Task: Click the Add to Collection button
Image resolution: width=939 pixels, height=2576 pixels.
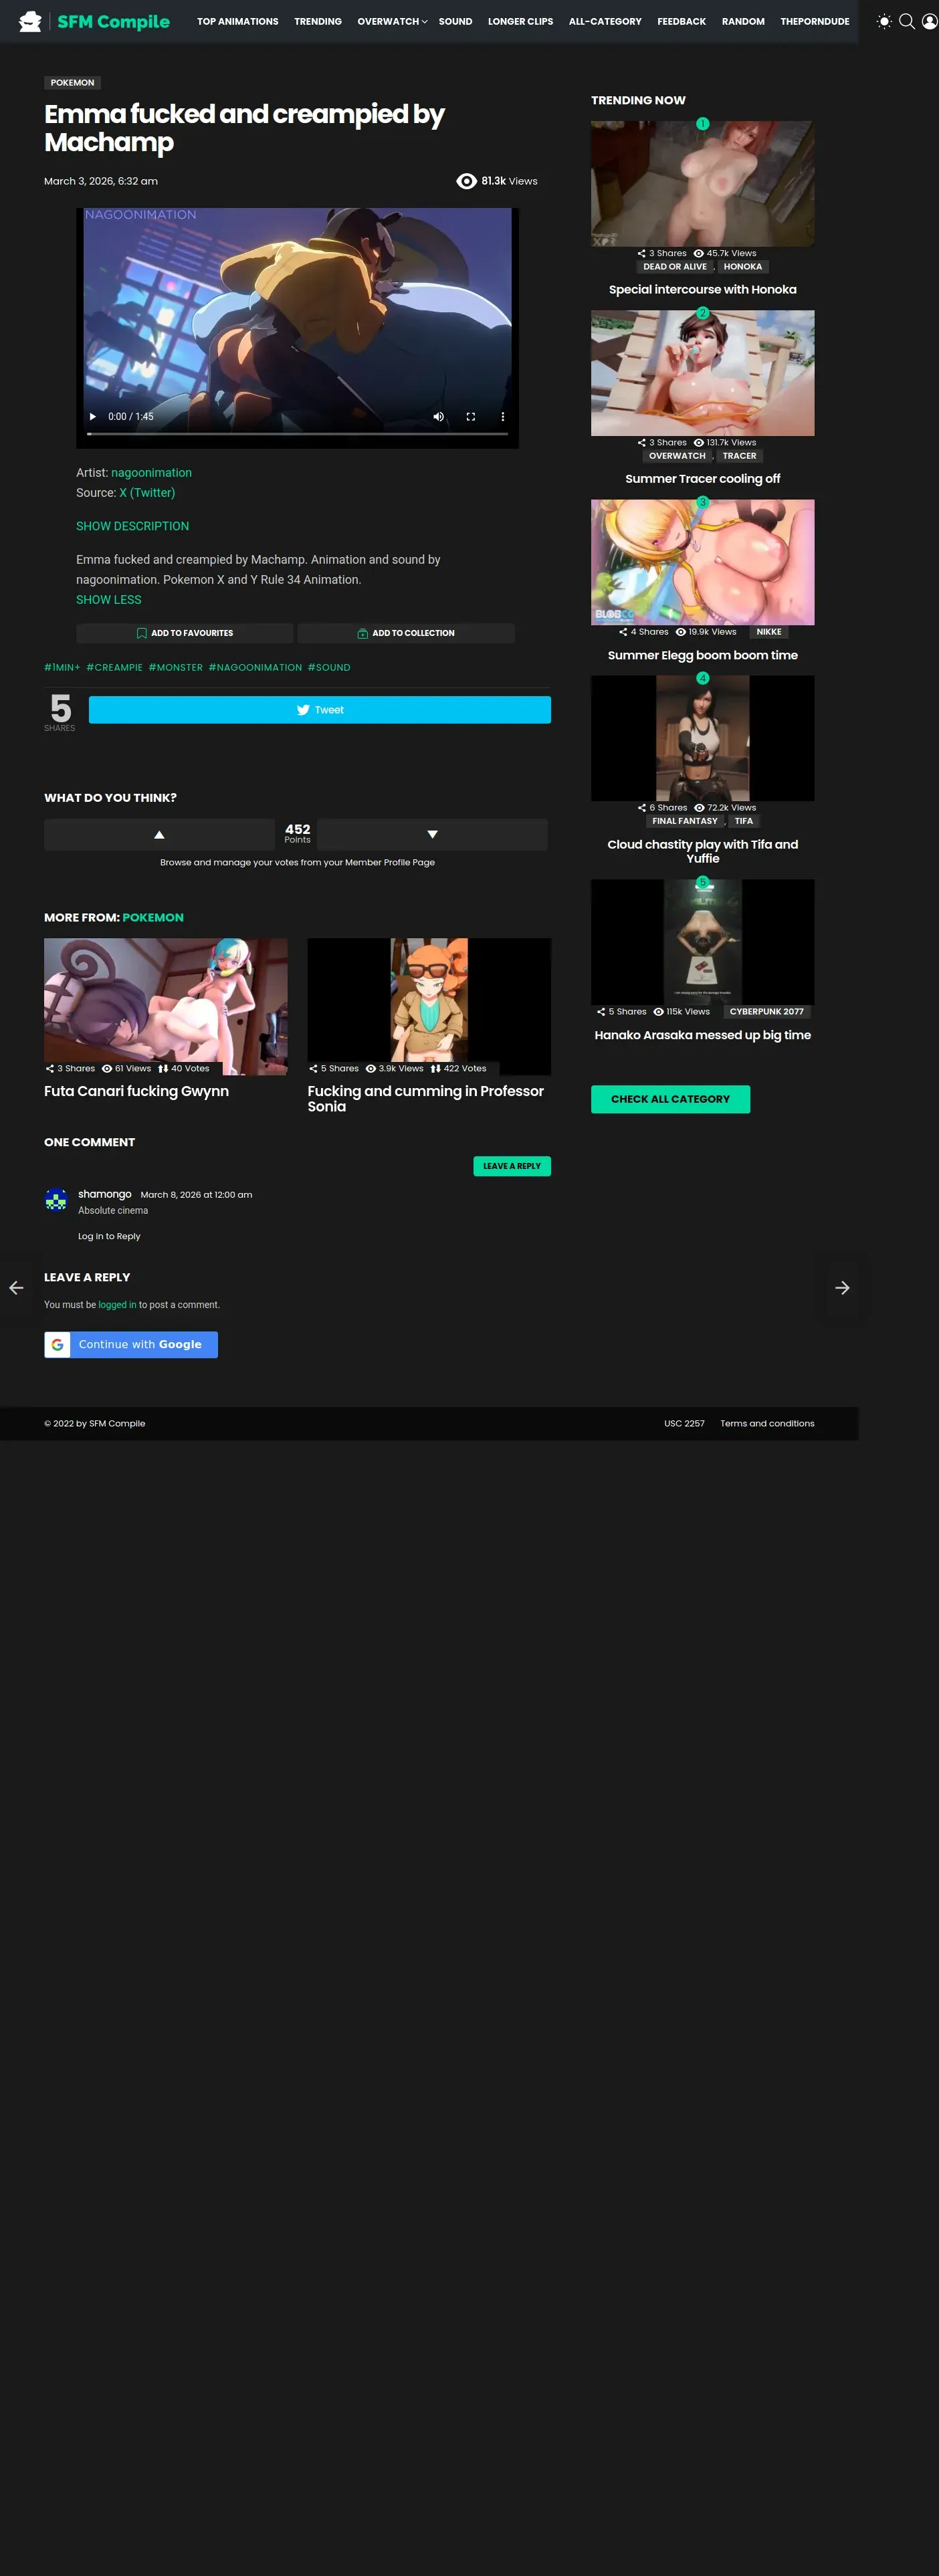Action: tap(406, 633)
